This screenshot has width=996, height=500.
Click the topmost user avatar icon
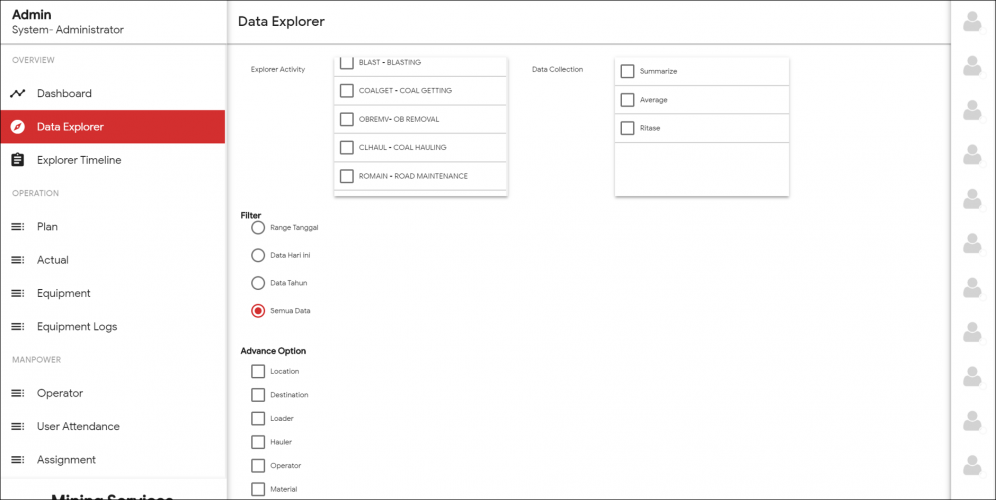[x=970, y=23]
